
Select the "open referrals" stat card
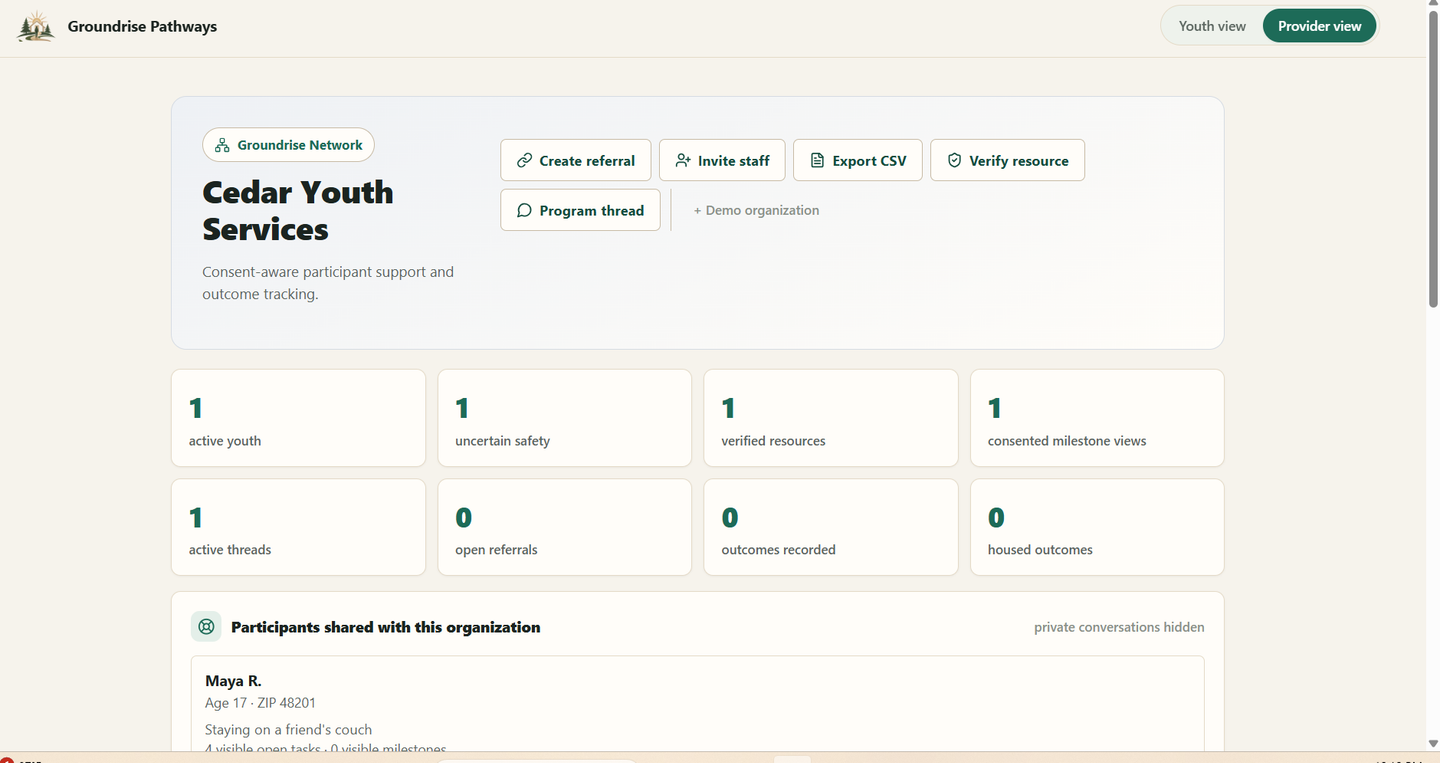[564, 527]
